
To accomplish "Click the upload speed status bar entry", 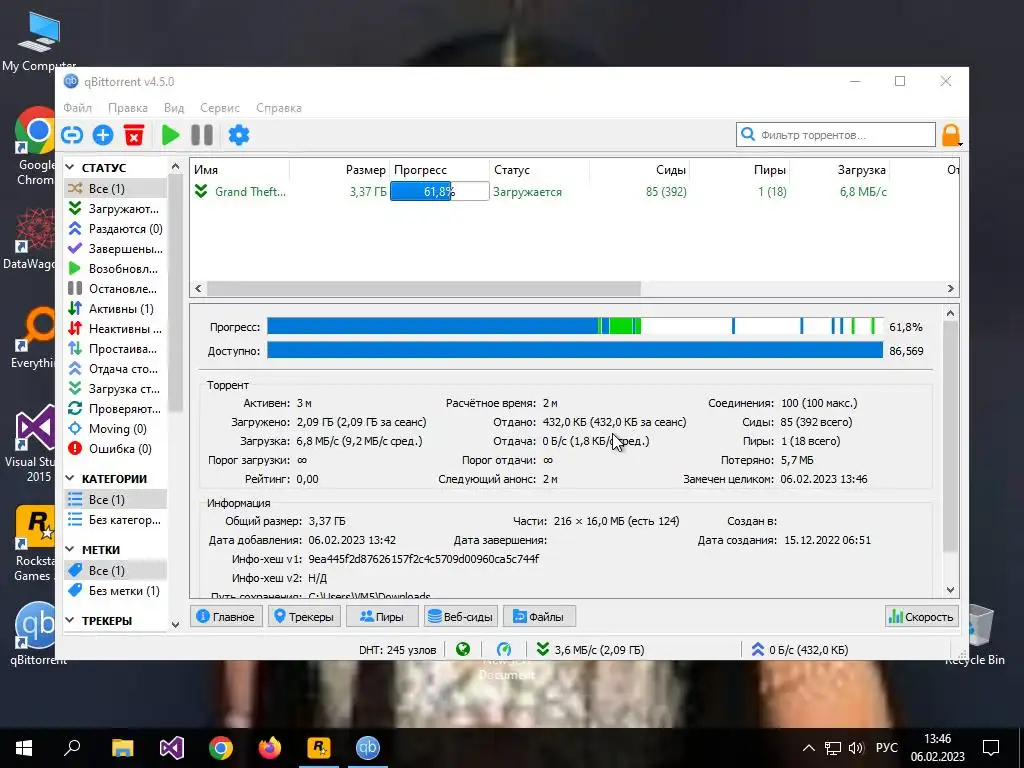I will pyautogui.click(x=799, y=650).
